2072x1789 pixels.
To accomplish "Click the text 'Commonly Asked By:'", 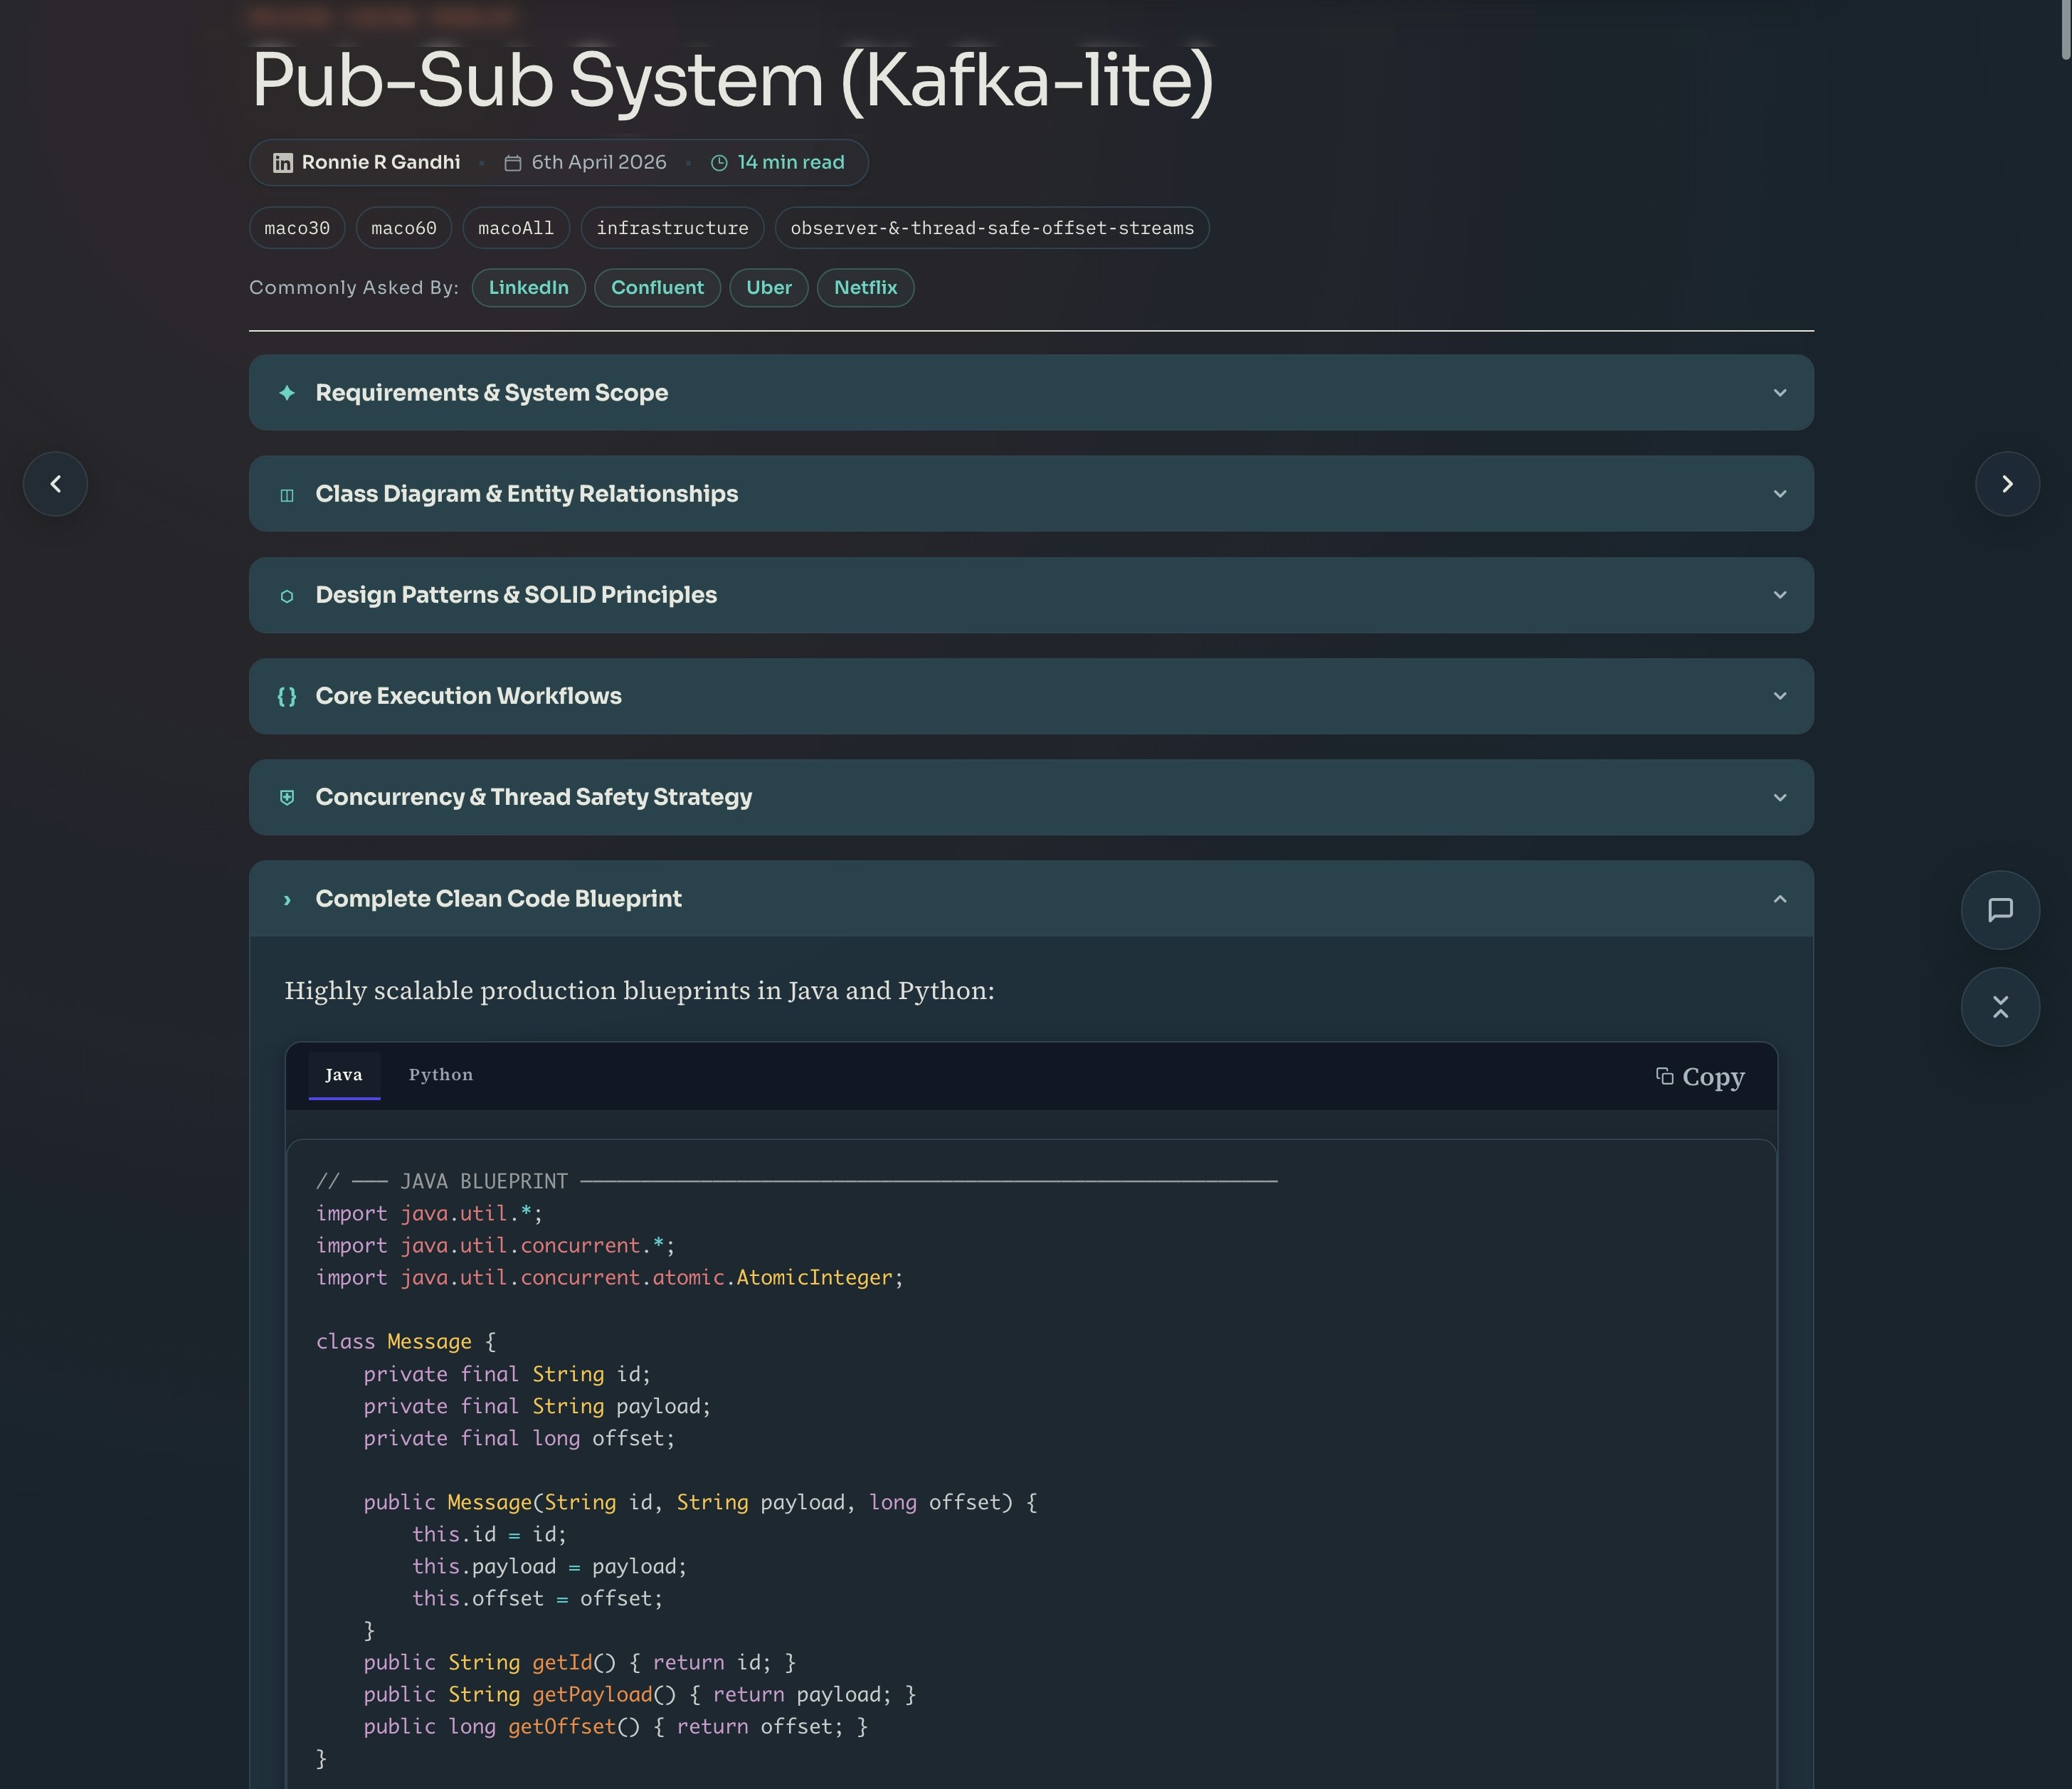I will (354, 288).
